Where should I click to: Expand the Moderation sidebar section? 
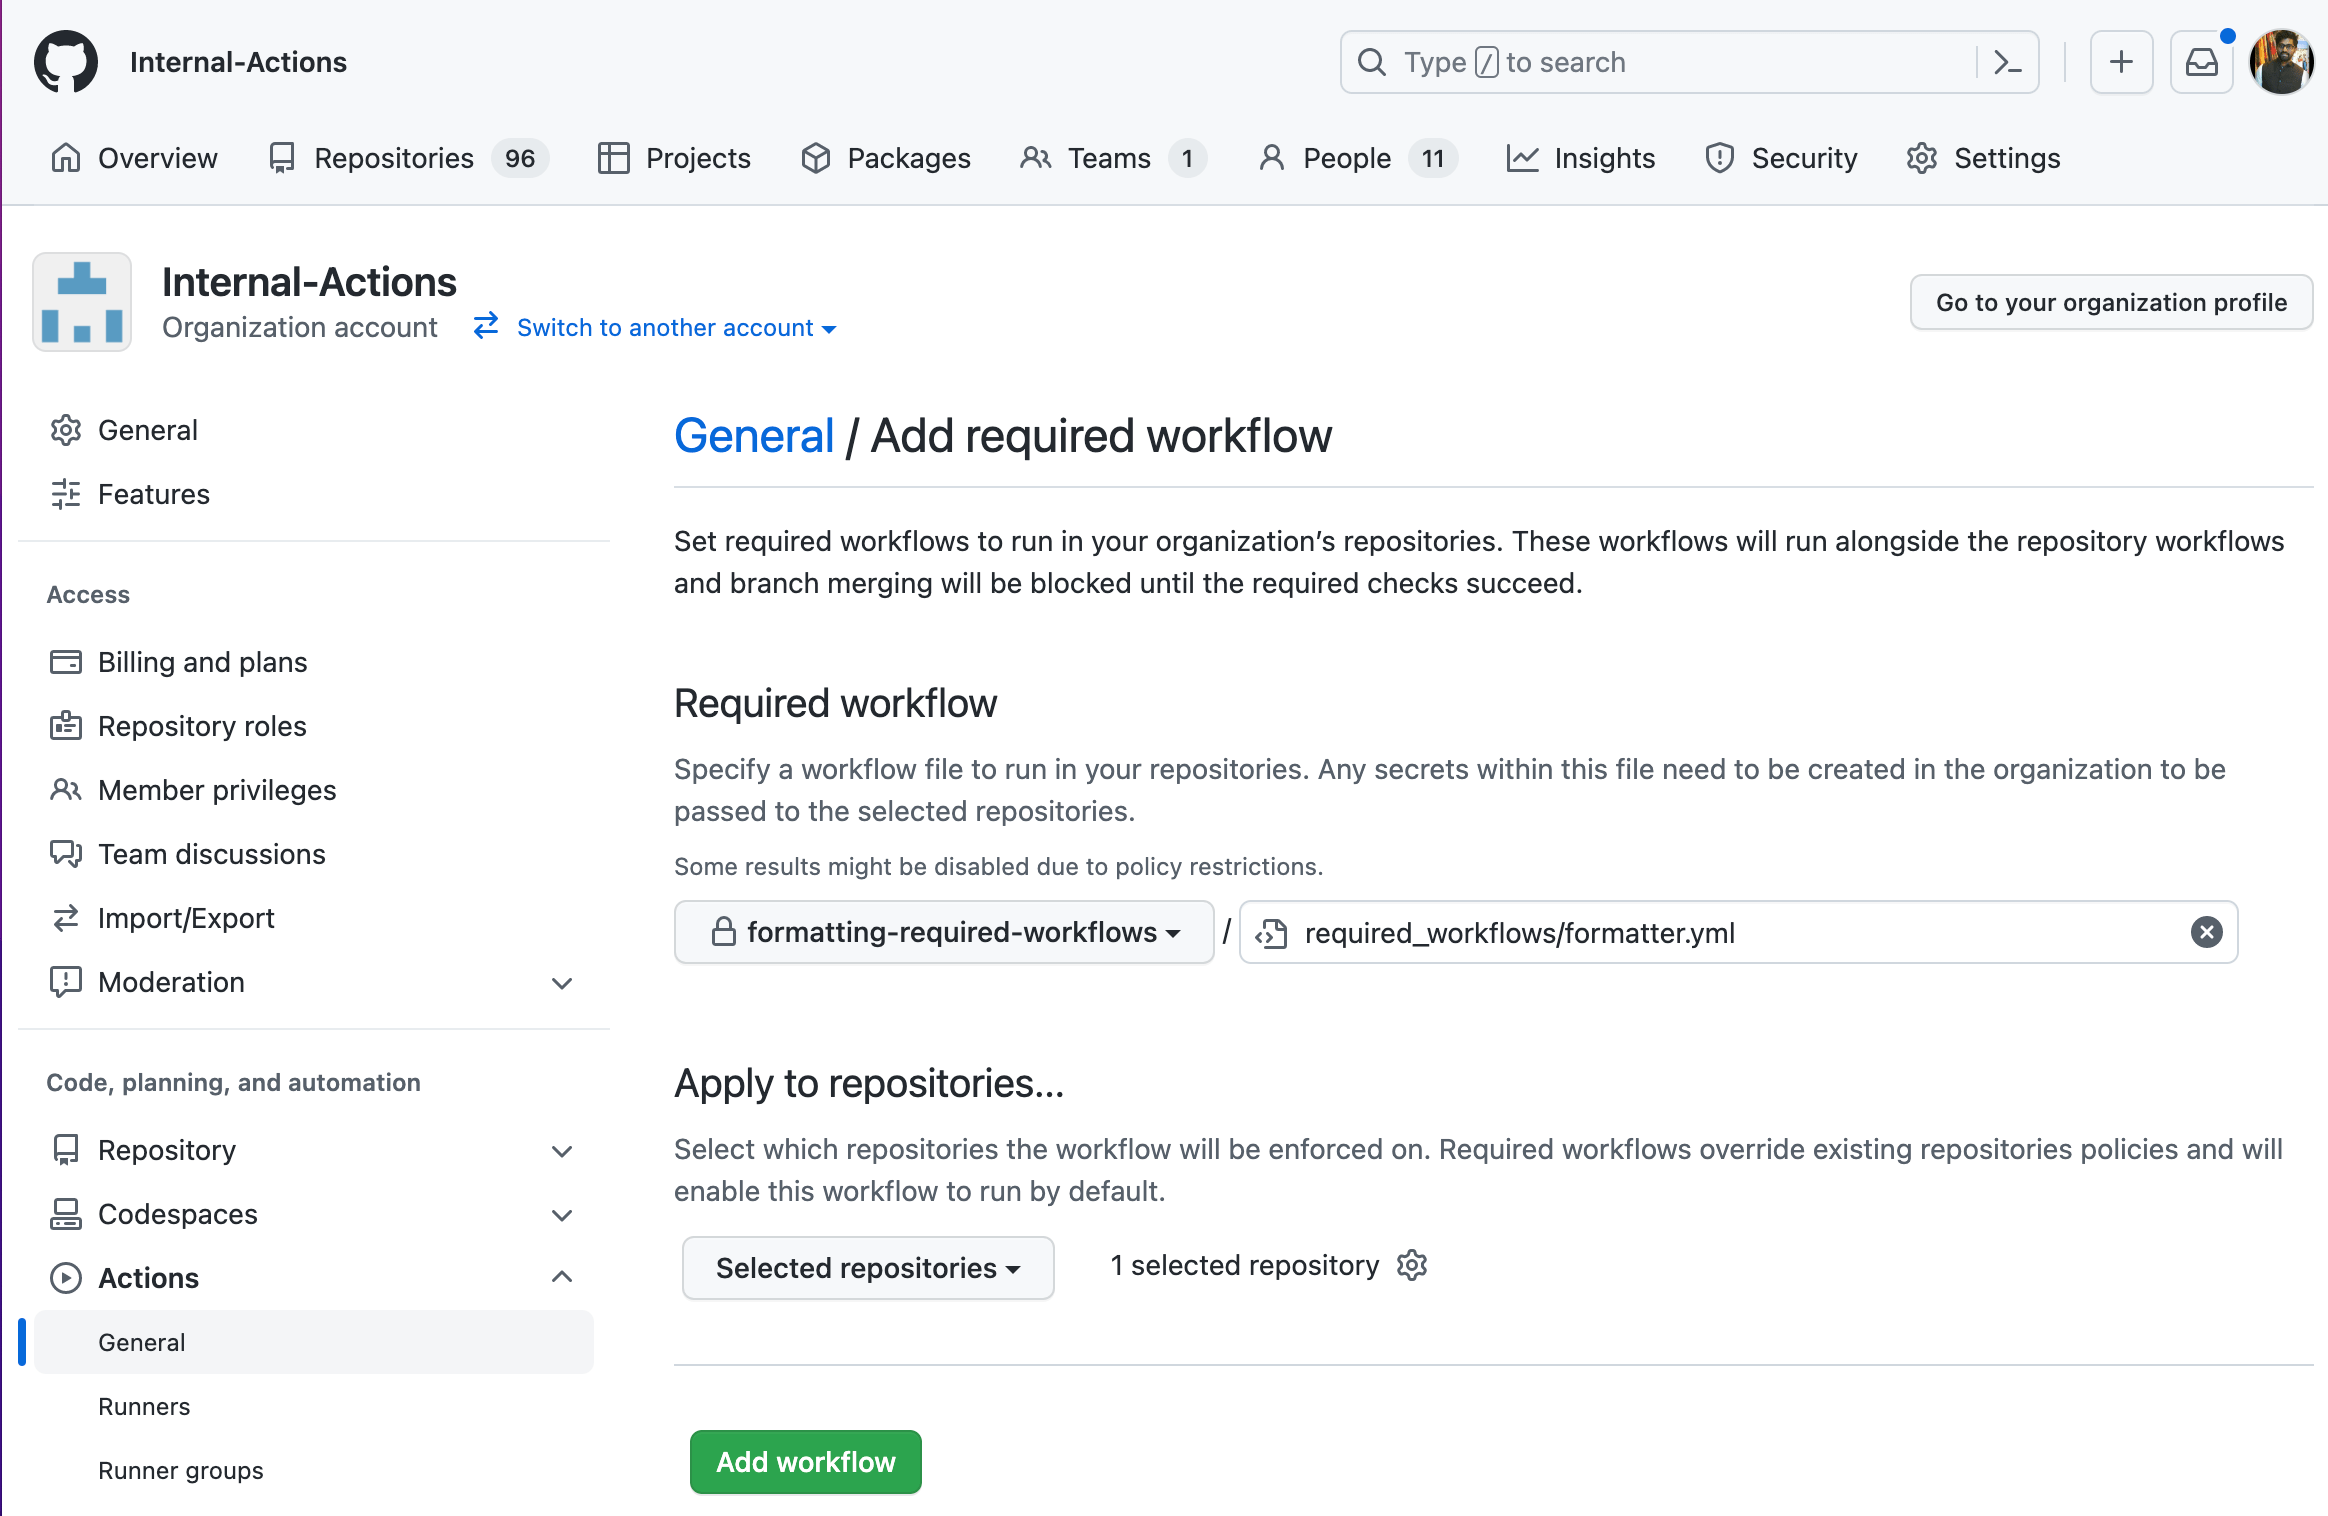[562, 983]
